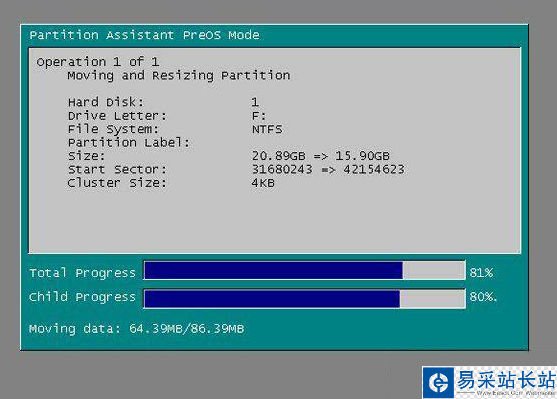Click the 'Hard Disk:' label
The height and width of the screenshot is (399, 557).
pyautogui.click(x=106, y=102)
